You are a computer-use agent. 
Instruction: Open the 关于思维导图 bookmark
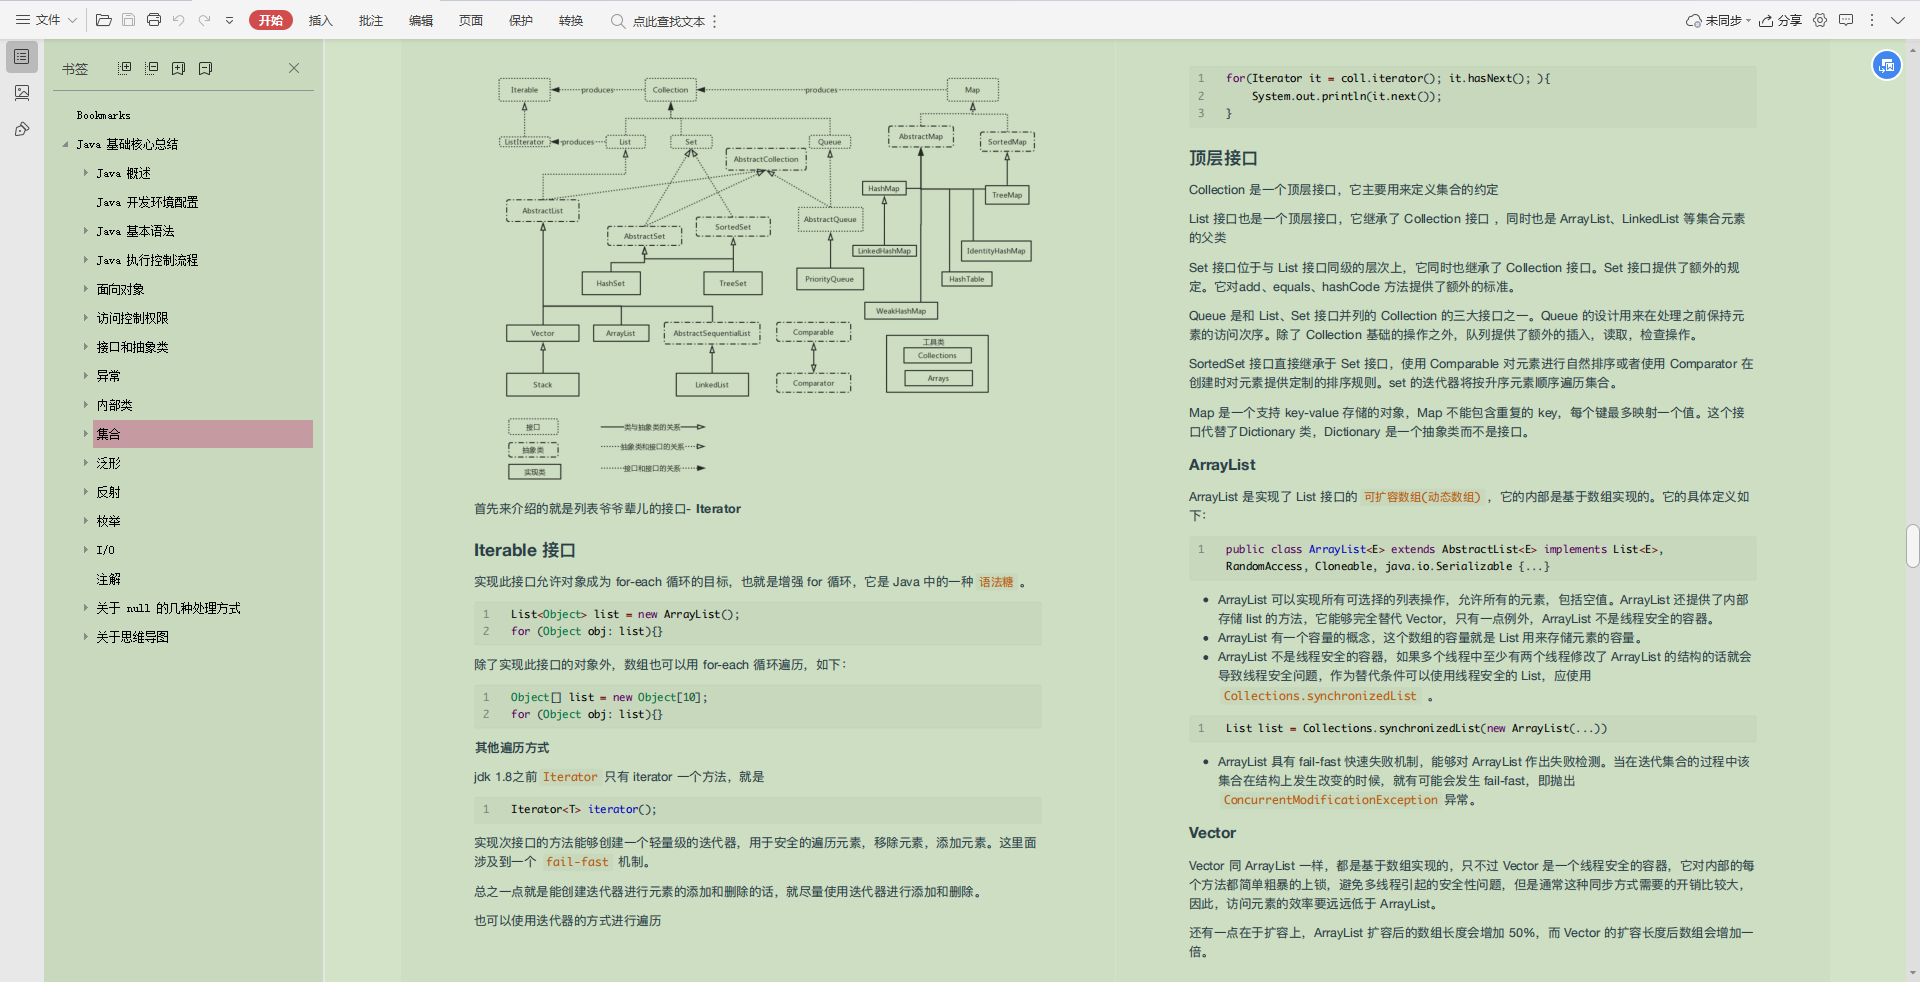point(132,637)
